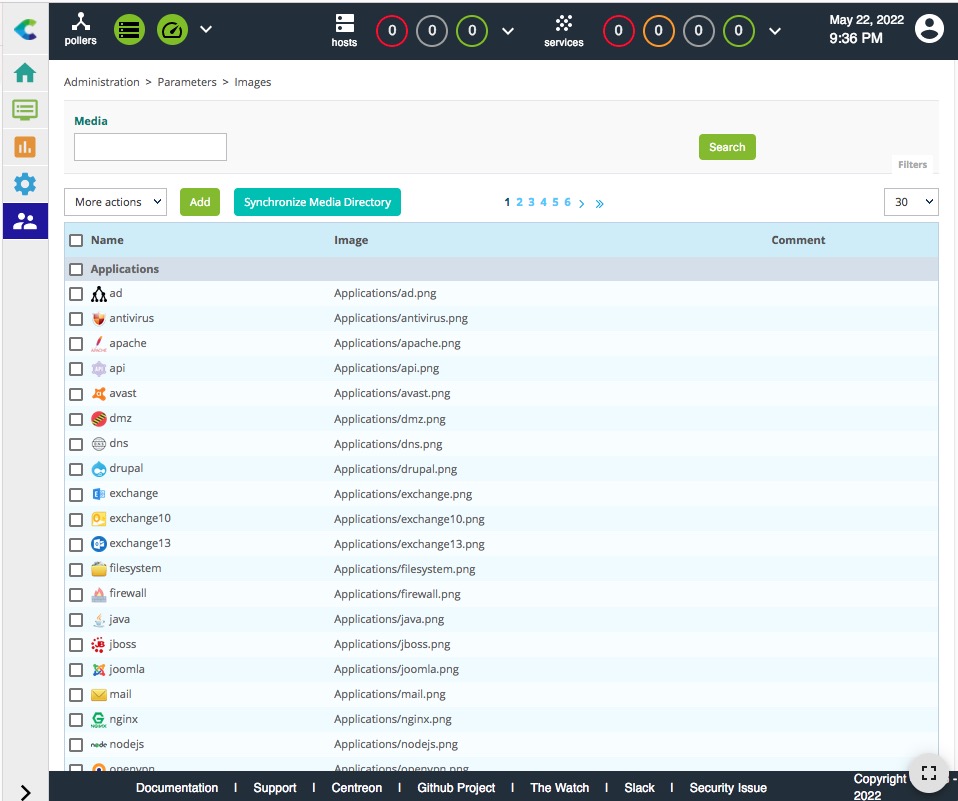Toggle the select-all checkbox beside Name
The height and width of the screenshot is (801, 958).
coord(76,240)
